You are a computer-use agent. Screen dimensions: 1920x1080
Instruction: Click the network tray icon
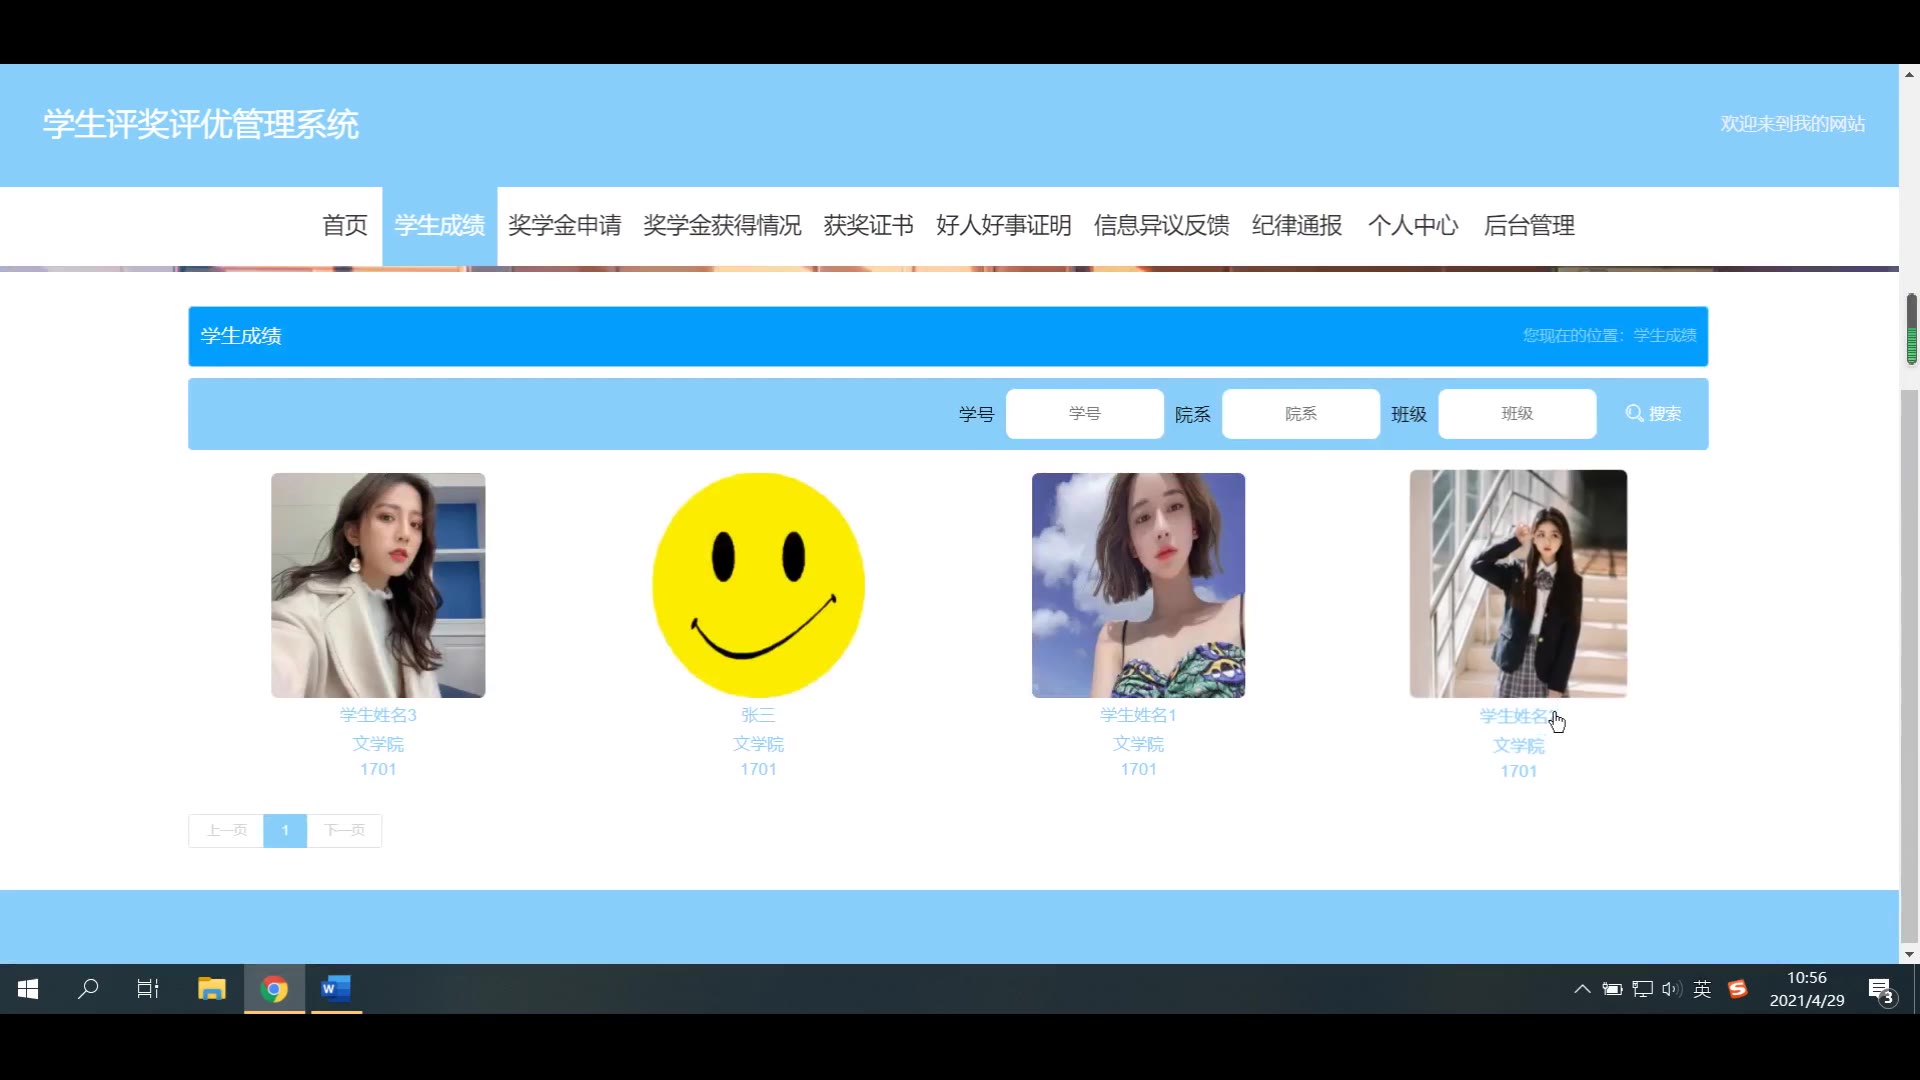(1642, 989)
